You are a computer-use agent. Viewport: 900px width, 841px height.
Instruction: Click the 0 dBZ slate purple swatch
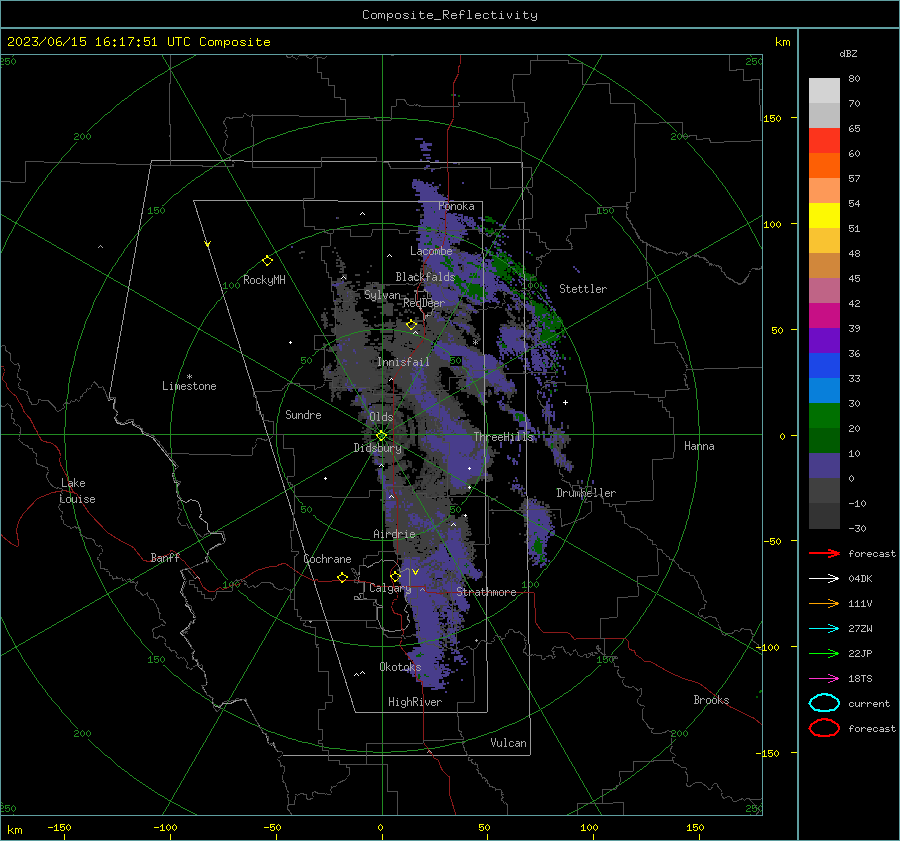point(824,466)
